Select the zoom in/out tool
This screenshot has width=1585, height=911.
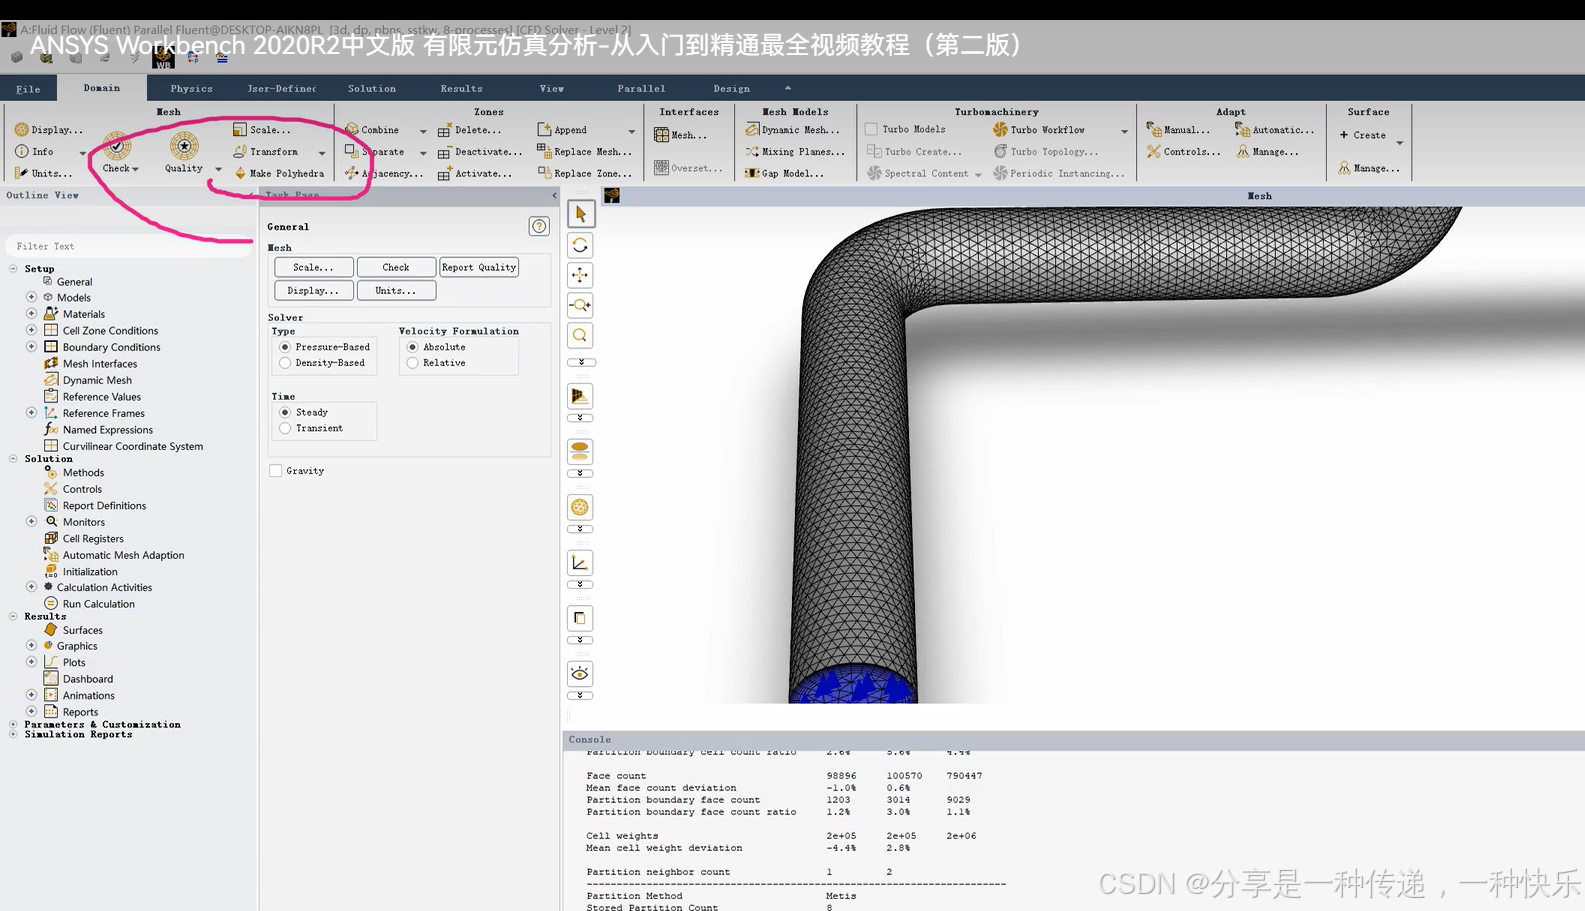tap(580, 305)
